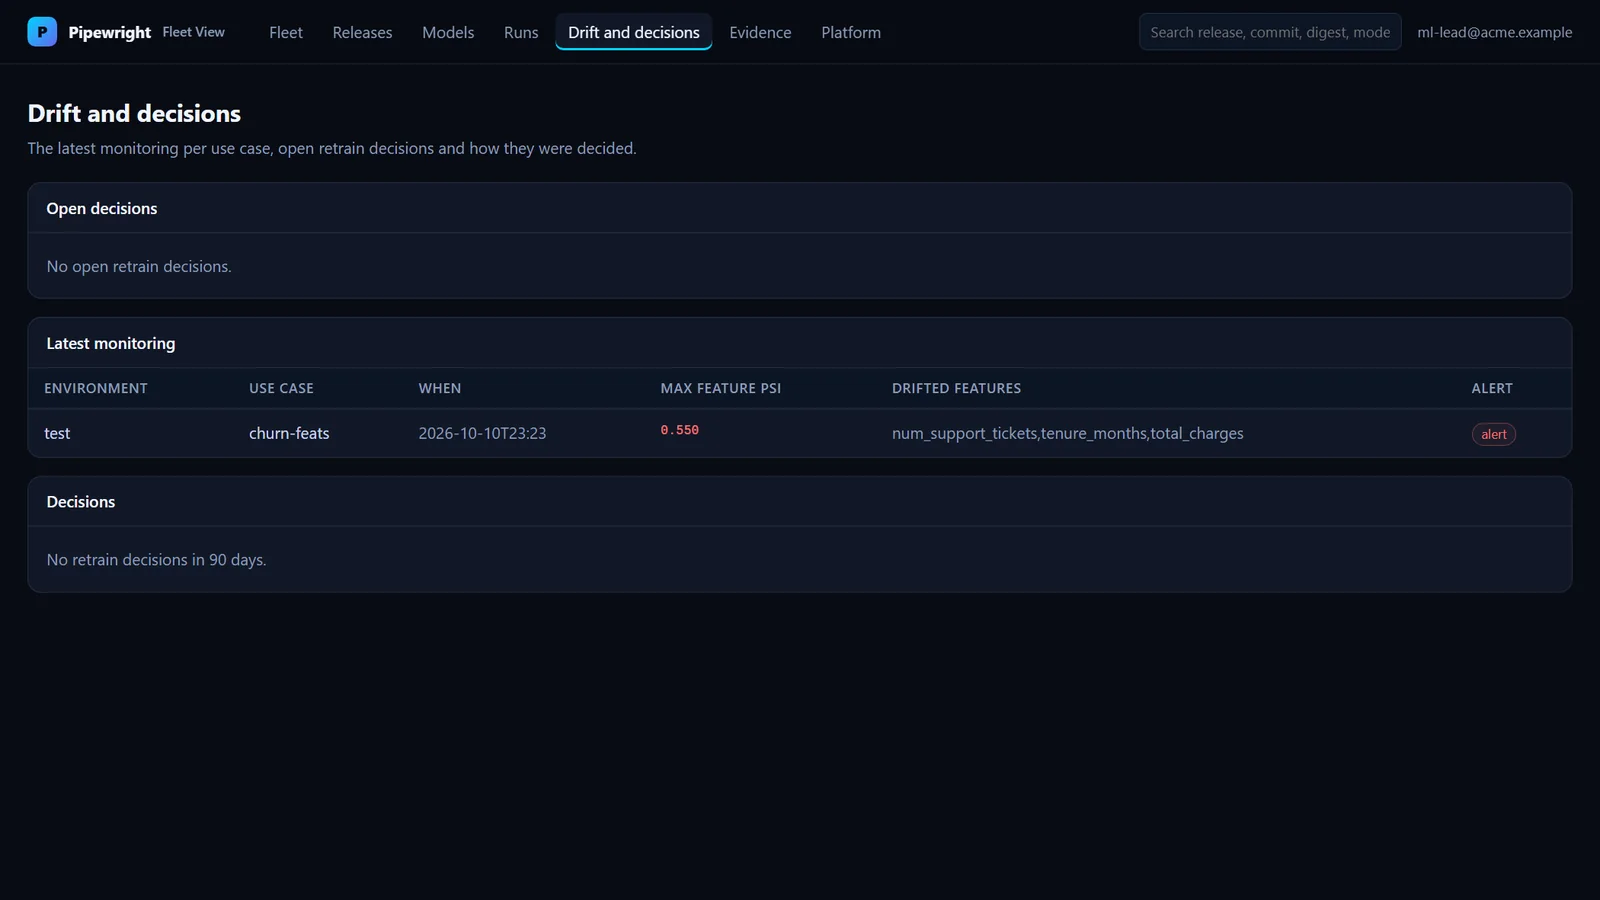Click the Pipewright brand name

click(110, 32)
